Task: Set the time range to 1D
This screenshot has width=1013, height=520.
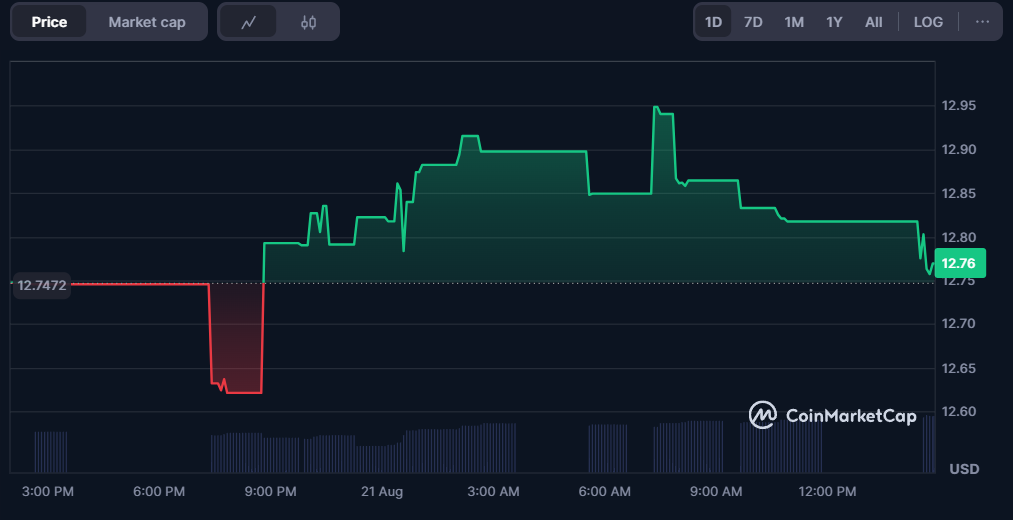Action: coord(713,22)
